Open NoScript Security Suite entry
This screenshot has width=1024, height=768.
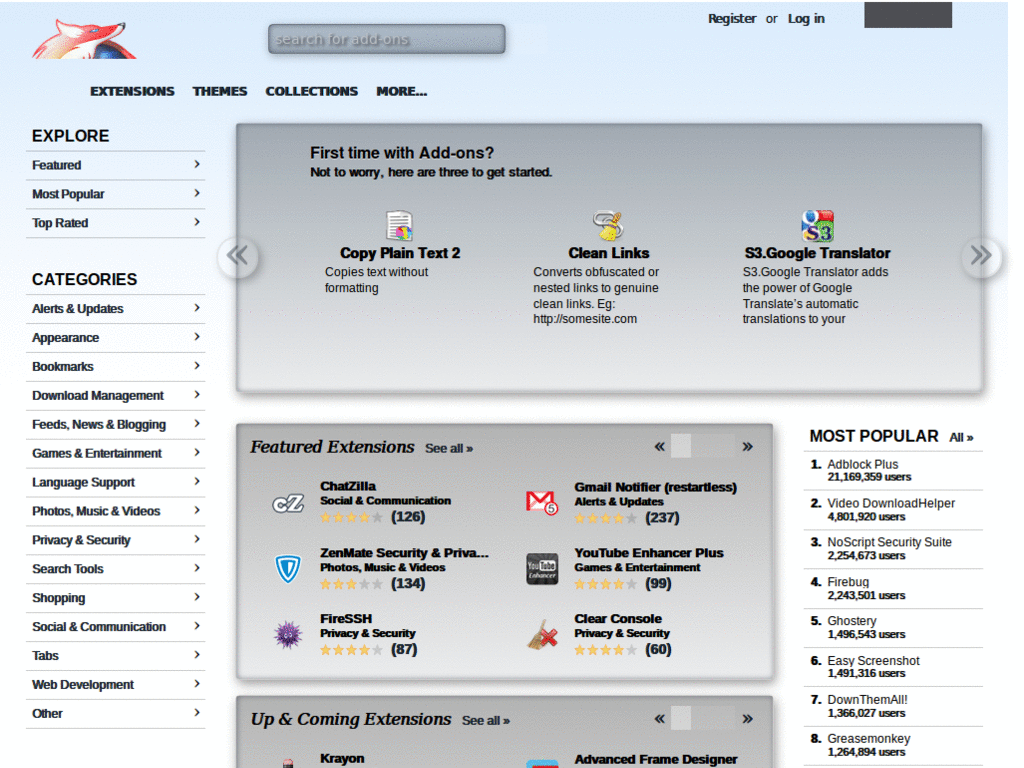tap(889, 542)
